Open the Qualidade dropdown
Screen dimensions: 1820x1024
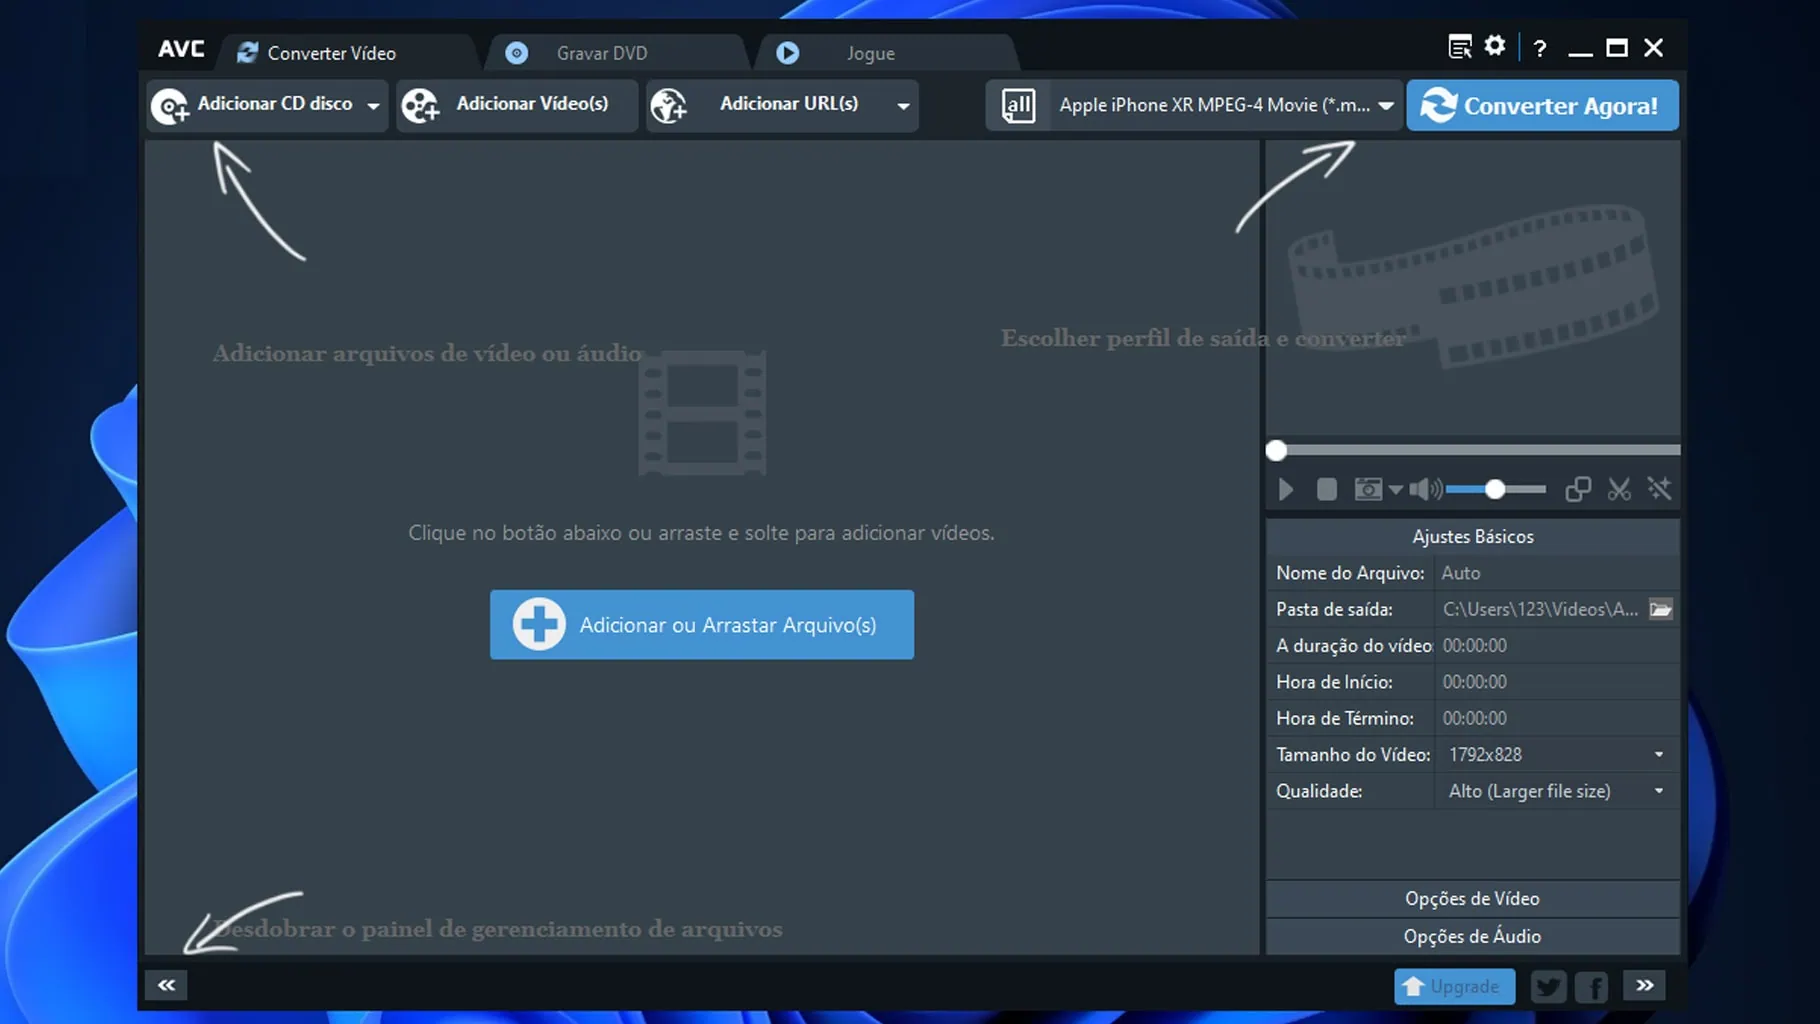pos(1658,791)
